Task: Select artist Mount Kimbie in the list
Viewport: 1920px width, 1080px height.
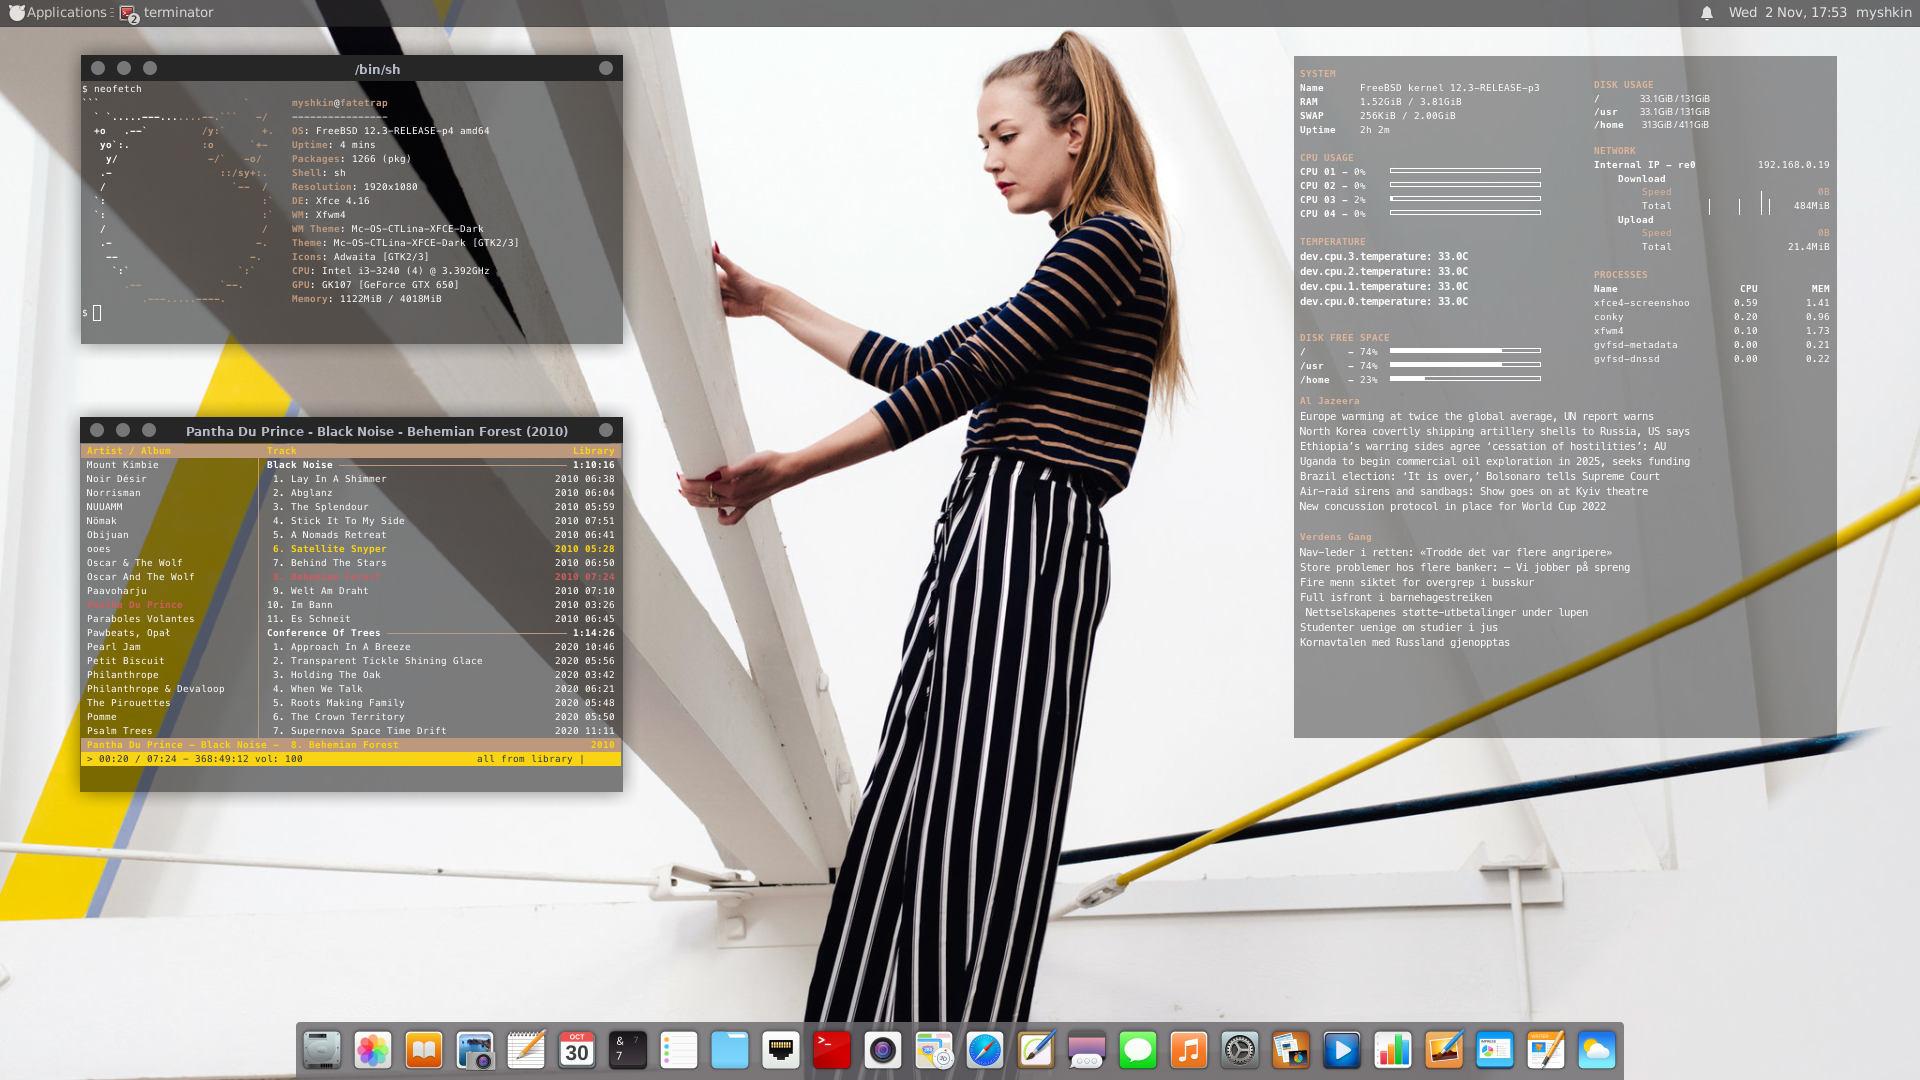Action: coord(122,465)
